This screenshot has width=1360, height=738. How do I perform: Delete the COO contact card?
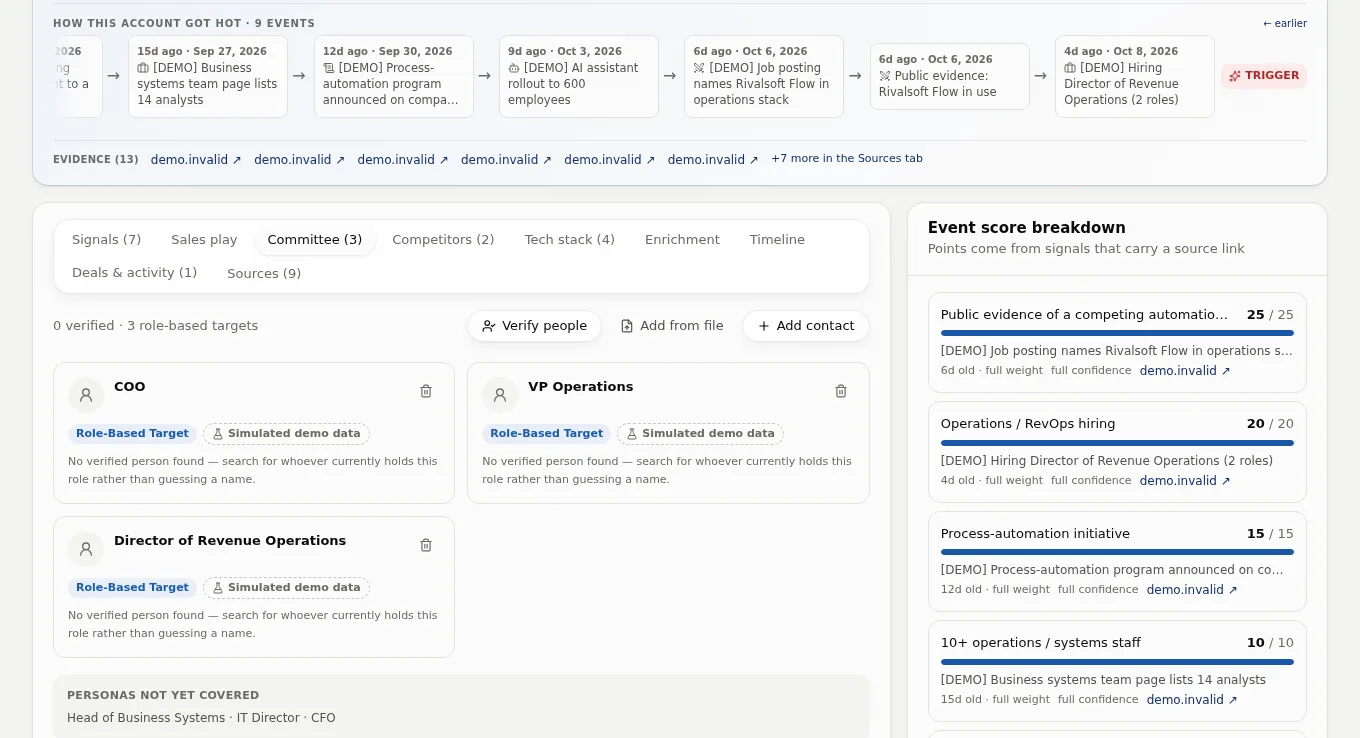[x=426, y=391]
